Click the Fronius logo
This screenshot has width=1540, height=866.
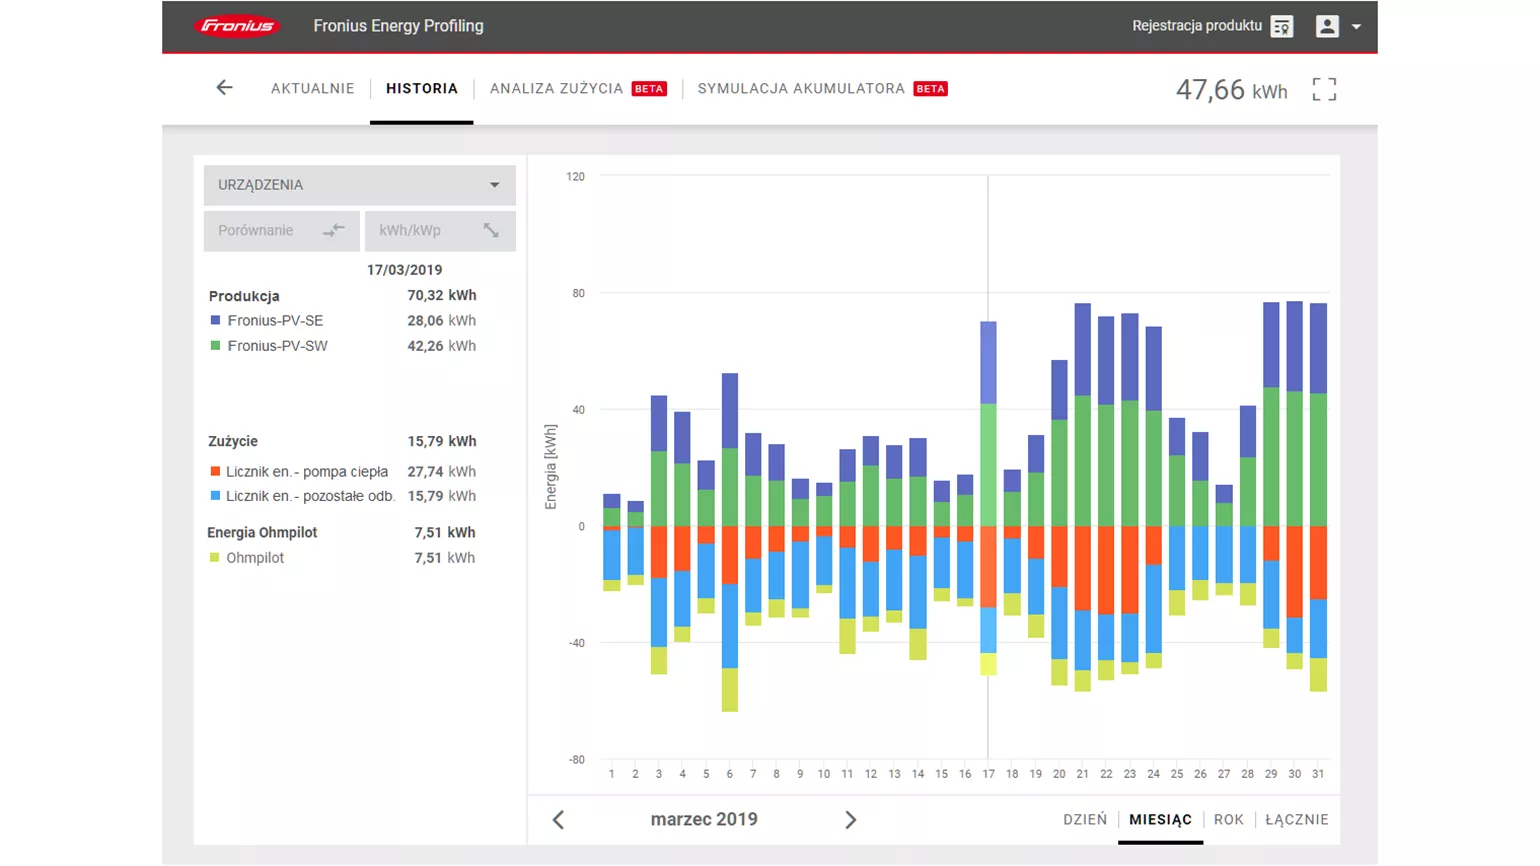click(x=237, y=26)
